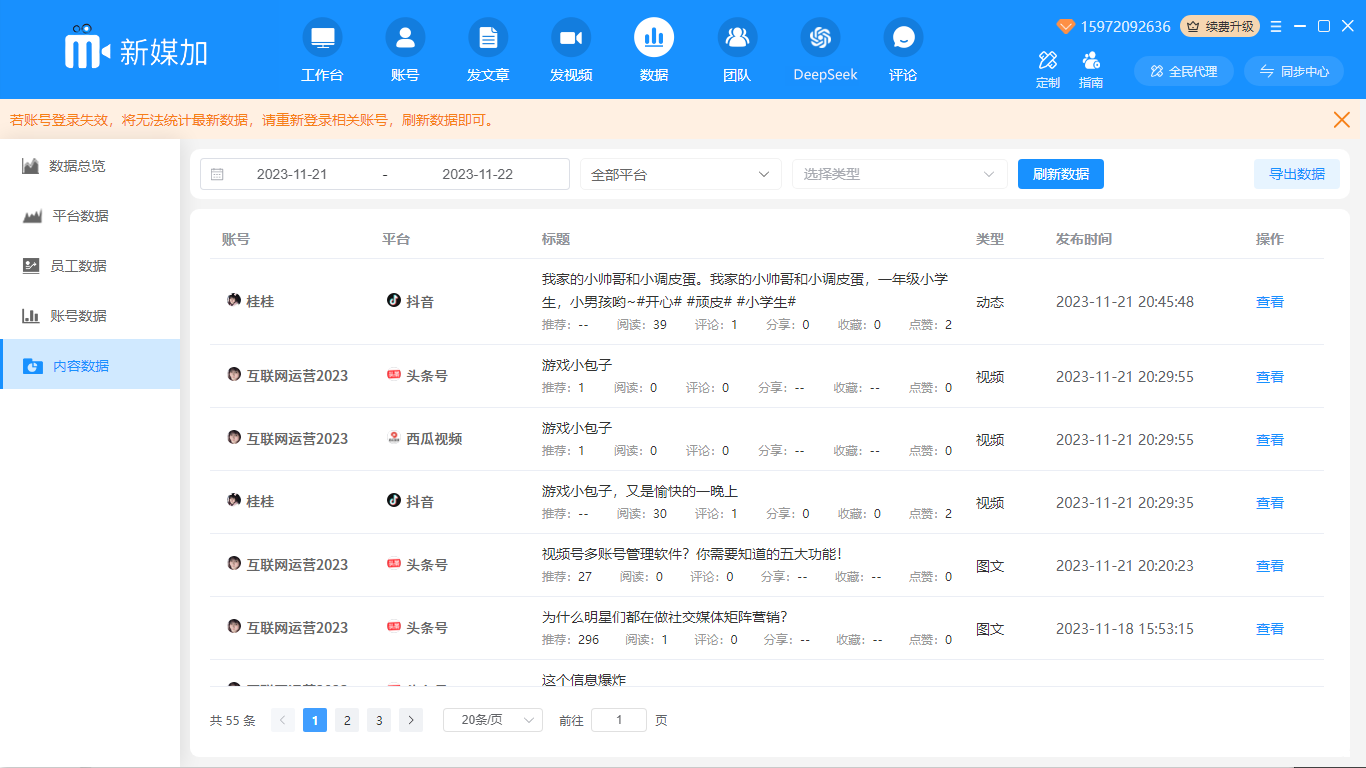Open the 发文章 article publishing icon

[x=488, y=39]
